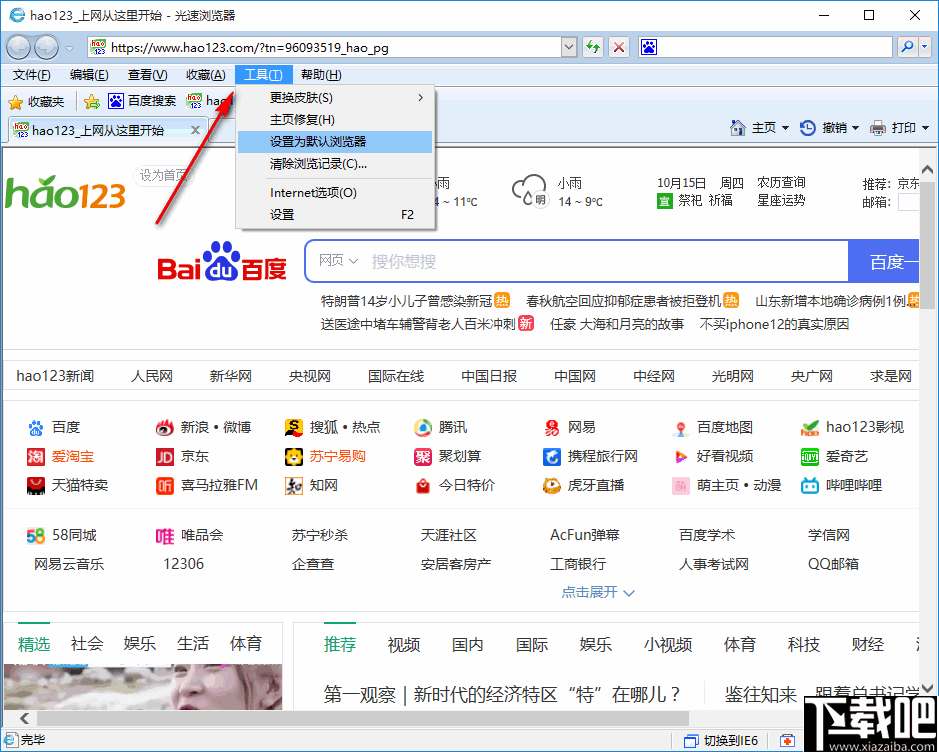Click the 携程旅行网 dolphin icon

coord(552,457)
